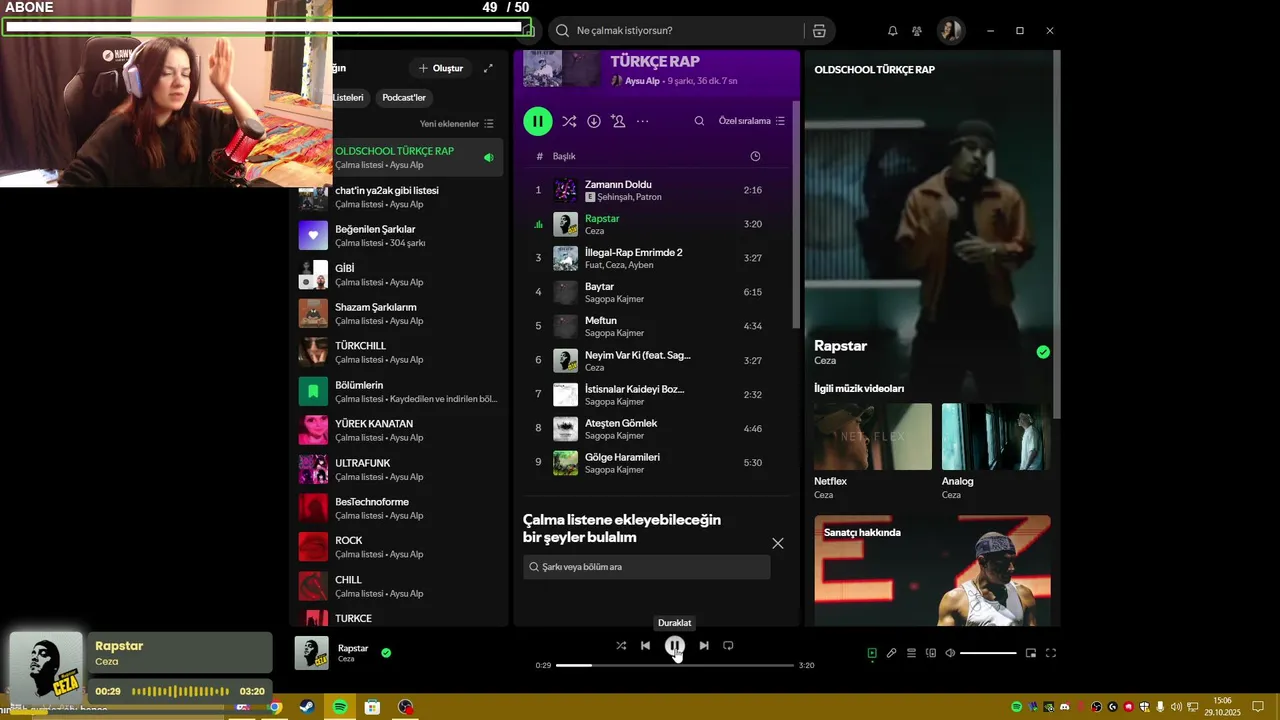The height and width of the screenshot is (720, 1280).
Task: Open the ULTRAFUNK playlist
Action: [400, 469]
